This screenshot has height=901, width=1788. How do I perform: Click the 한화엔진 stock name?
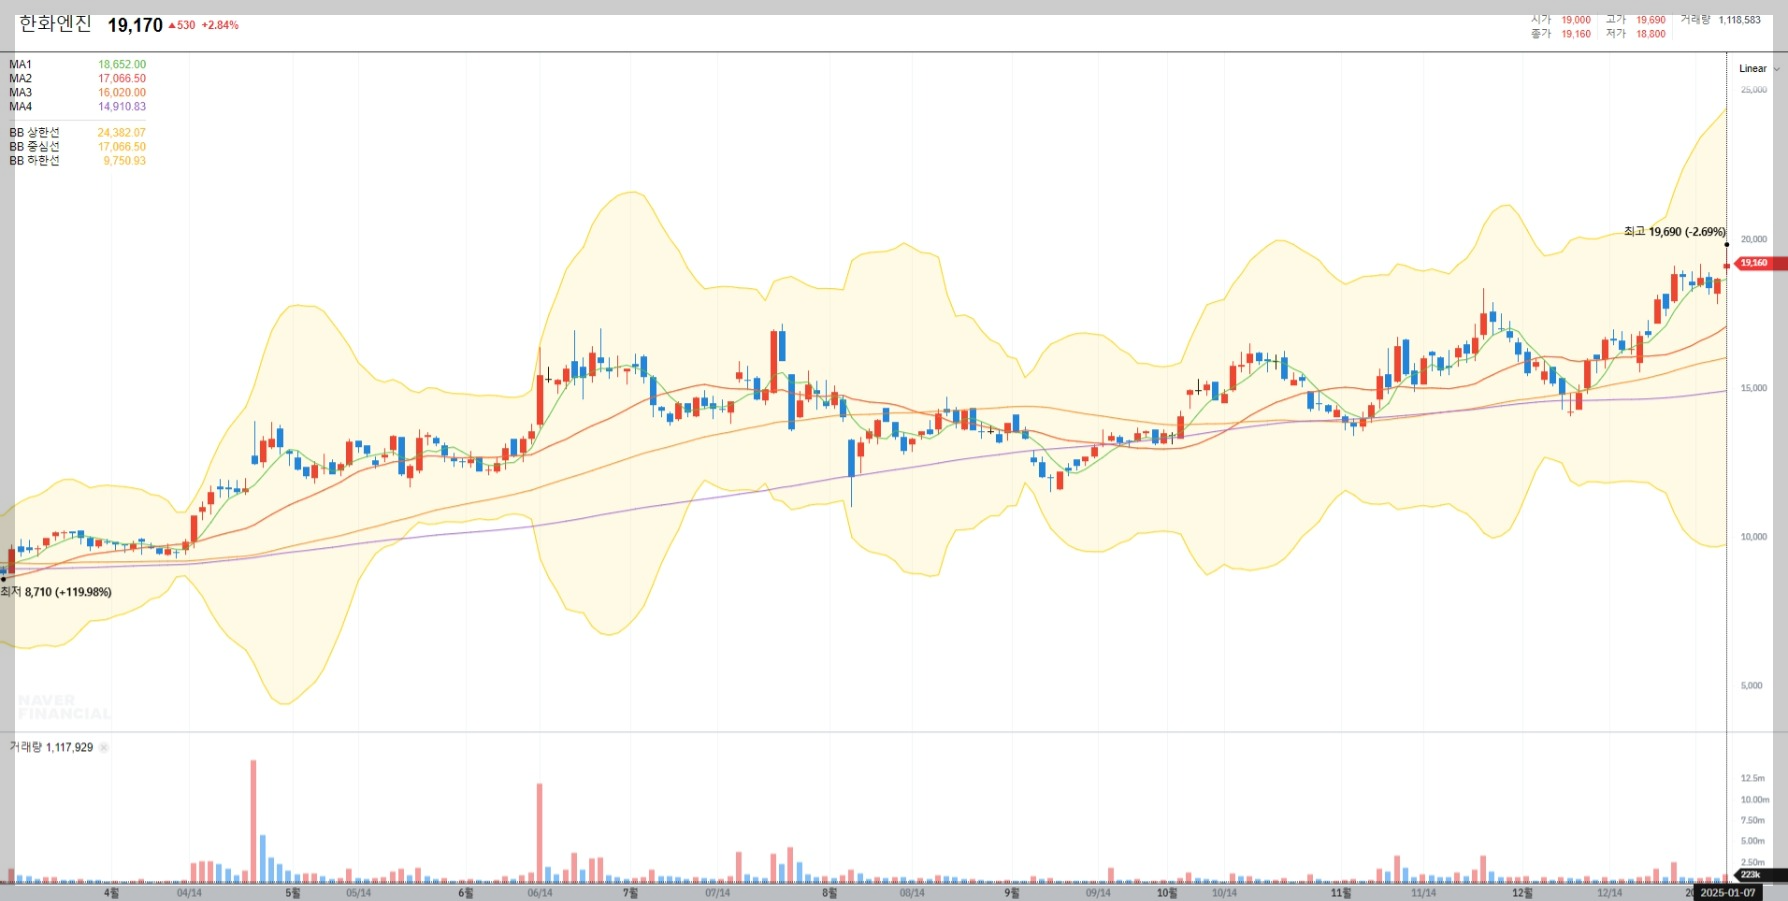pos(55,24)
